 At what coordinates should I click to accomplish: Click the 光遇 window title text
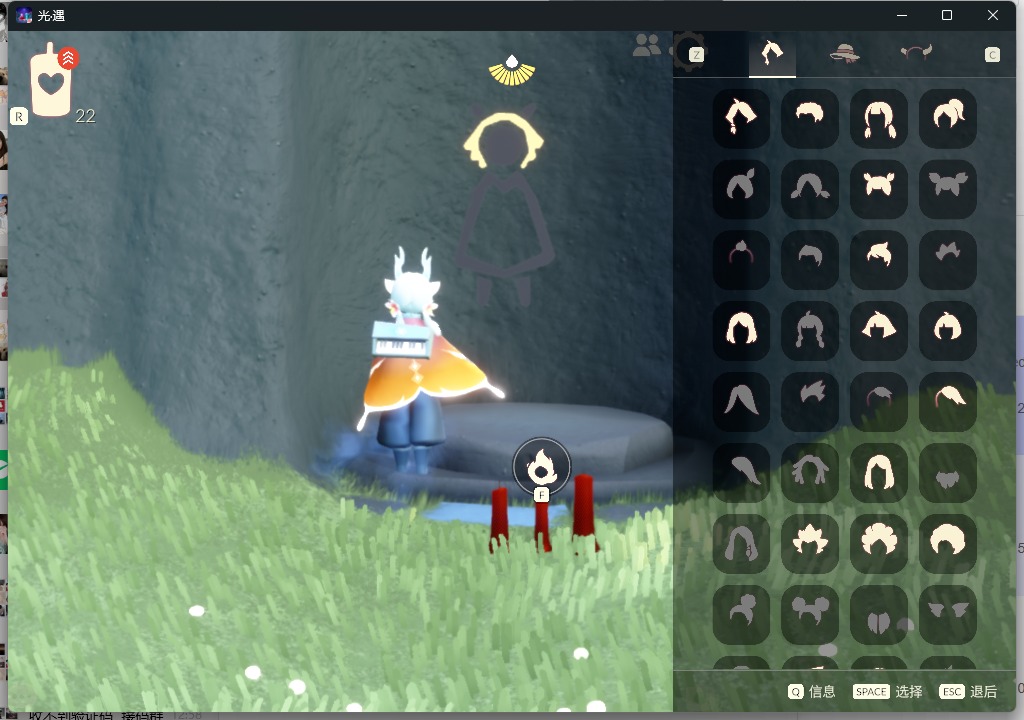[51, 16]
